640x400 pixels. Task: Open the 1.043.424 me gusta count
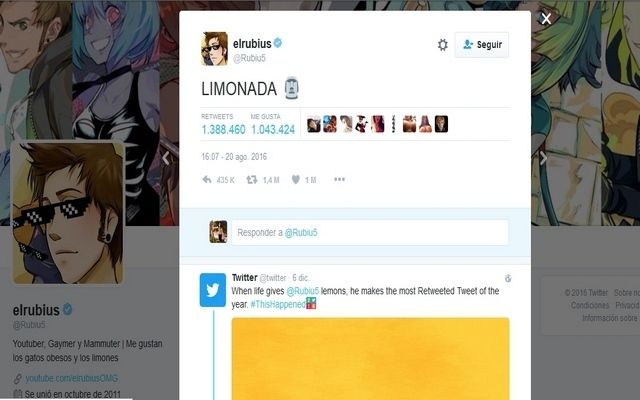273,130
